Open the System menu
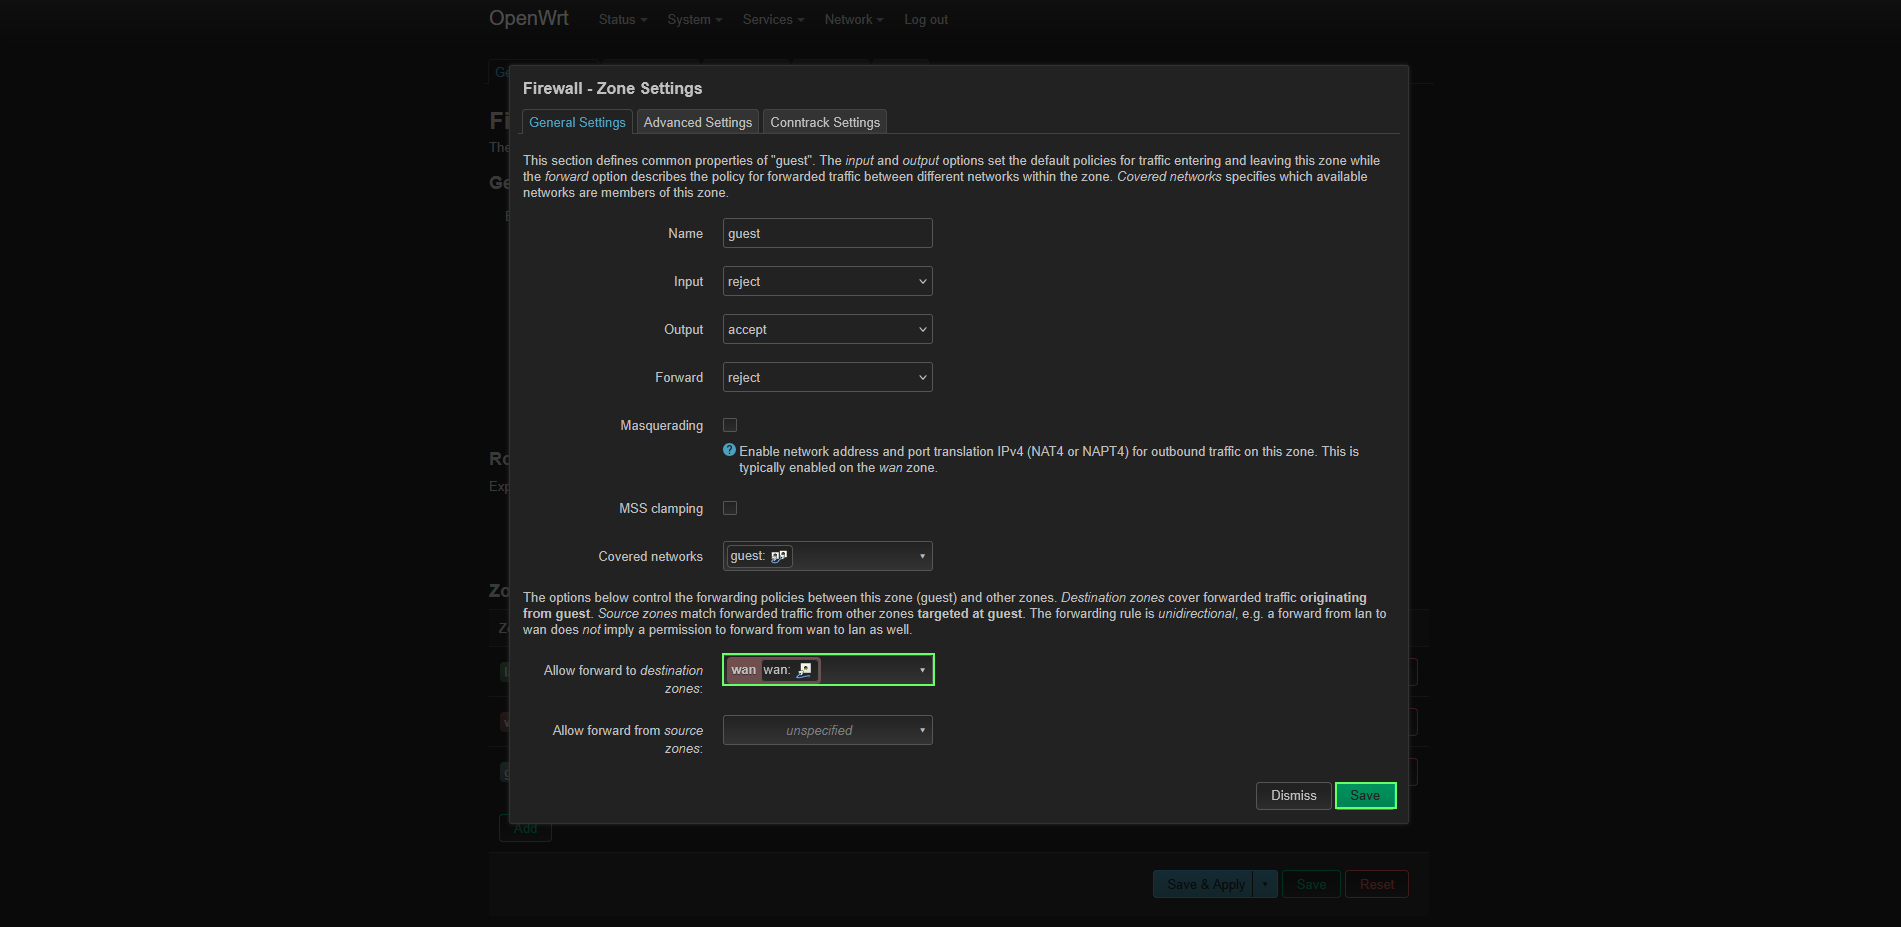 pos(694,19)
